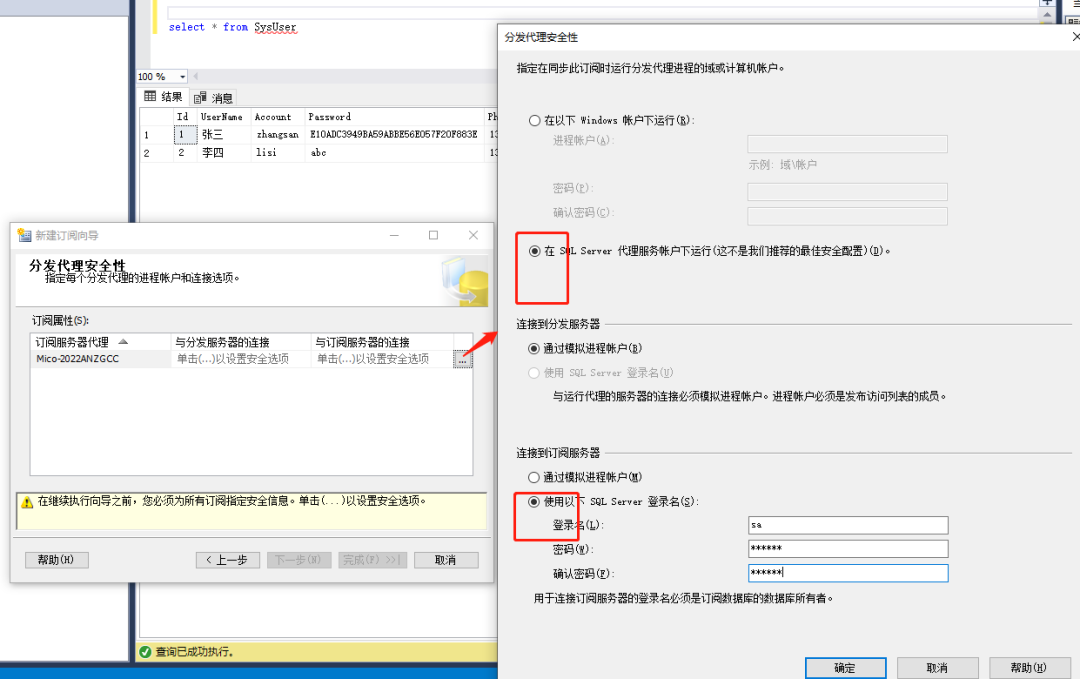Select run under Windows account radio button
The width and height of the screenshot is (1080, 679).
(x=534, y=121)
